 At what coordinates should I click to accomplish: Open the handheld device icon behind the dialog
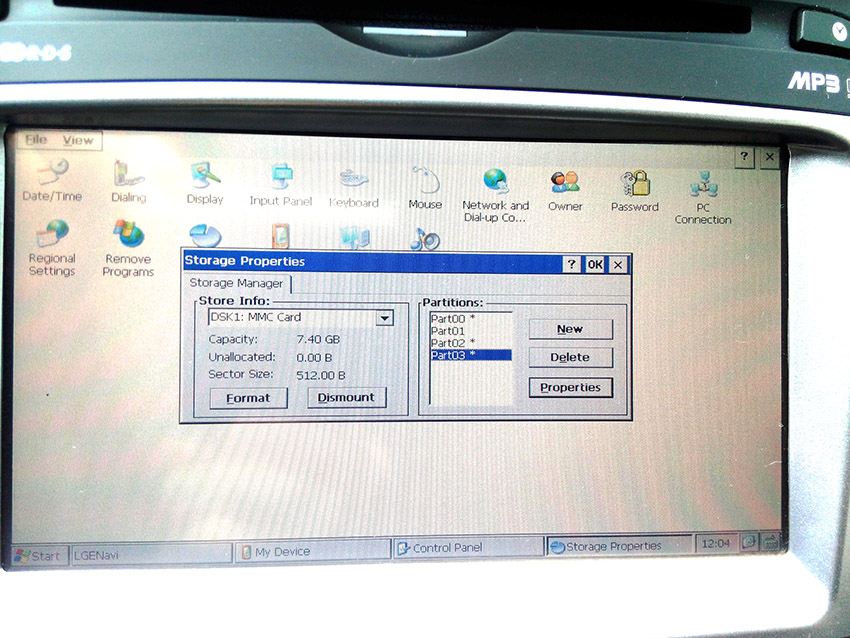(280, 237)
